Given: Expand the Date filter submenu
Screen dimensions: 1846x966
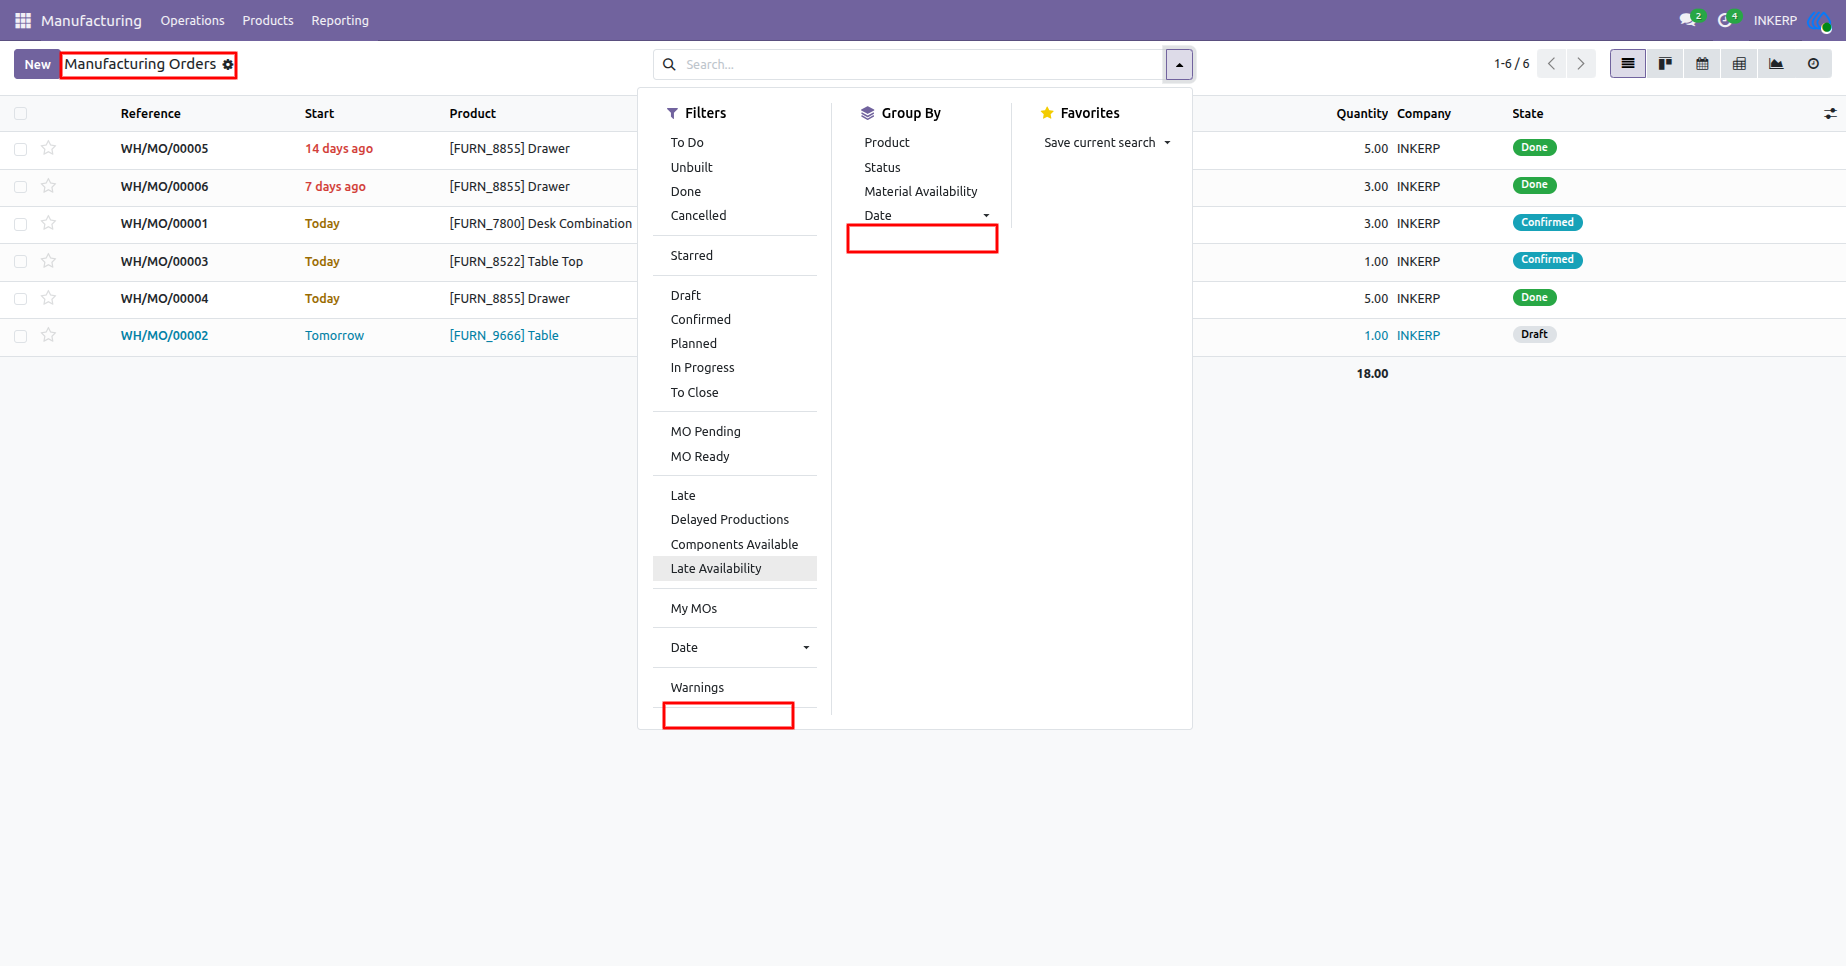Looking at the screenshot, I should [735, 648].
